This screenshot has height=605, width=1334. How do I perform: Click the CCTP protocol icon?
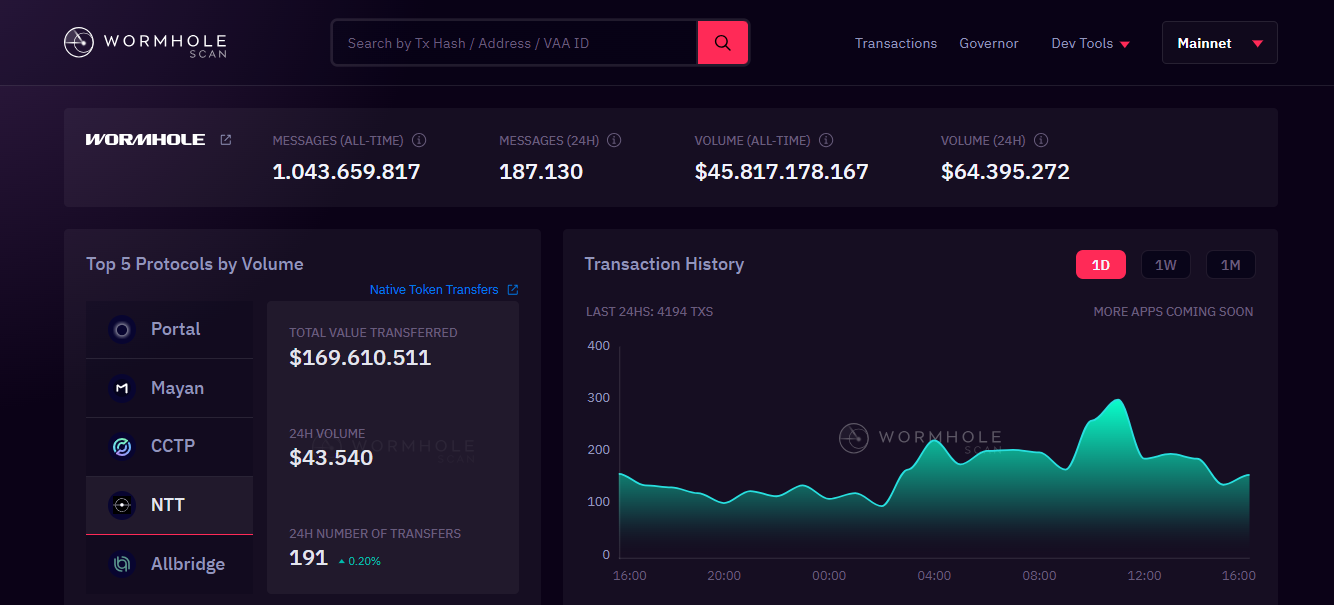(x=122, y=446)
